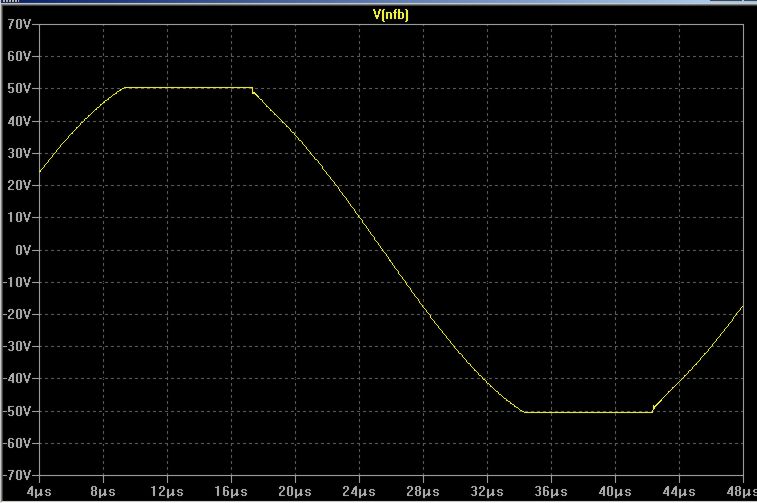
Task: Click the 50V vertical axis label
Action: pos(19,89)
